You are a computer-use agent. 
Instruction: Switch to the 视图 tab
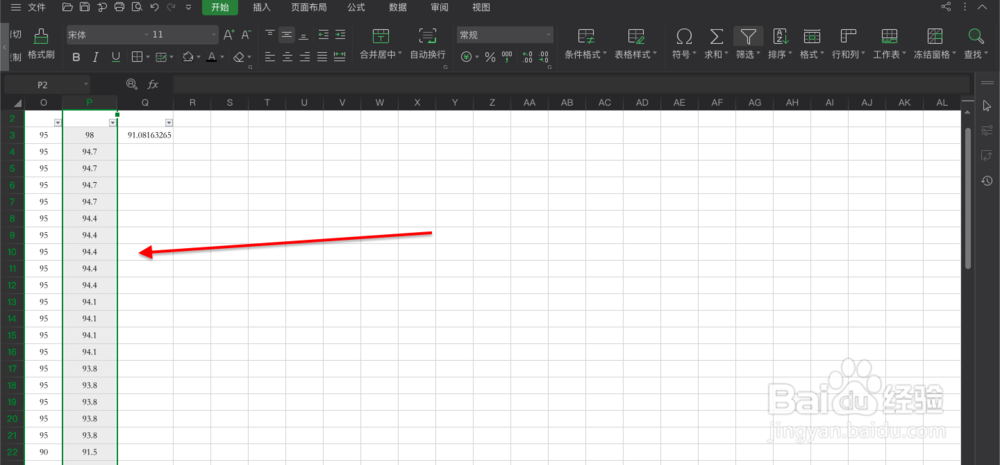(x=481, y=8)
